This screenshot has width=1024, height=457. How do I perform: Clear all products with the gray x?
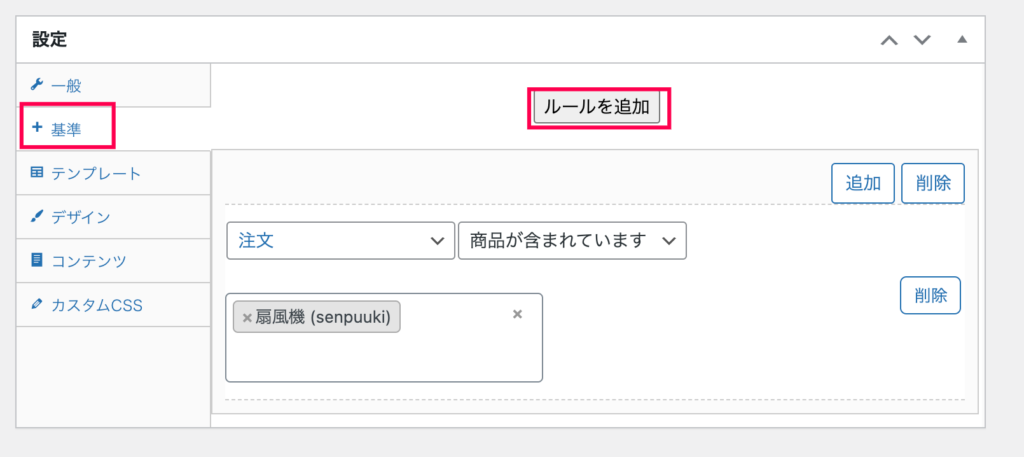[x=517, y=314]
